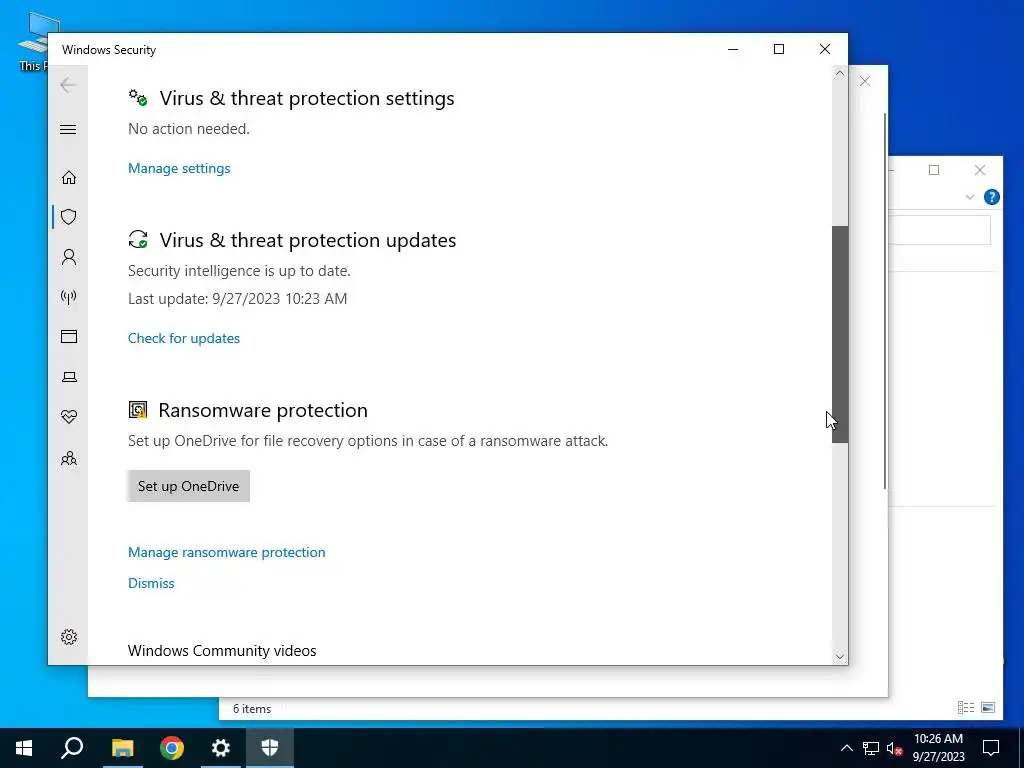Viewport: 1024px width, 768px height.
Task: Maximize the Windows Security window
Action: click(778, 50)
